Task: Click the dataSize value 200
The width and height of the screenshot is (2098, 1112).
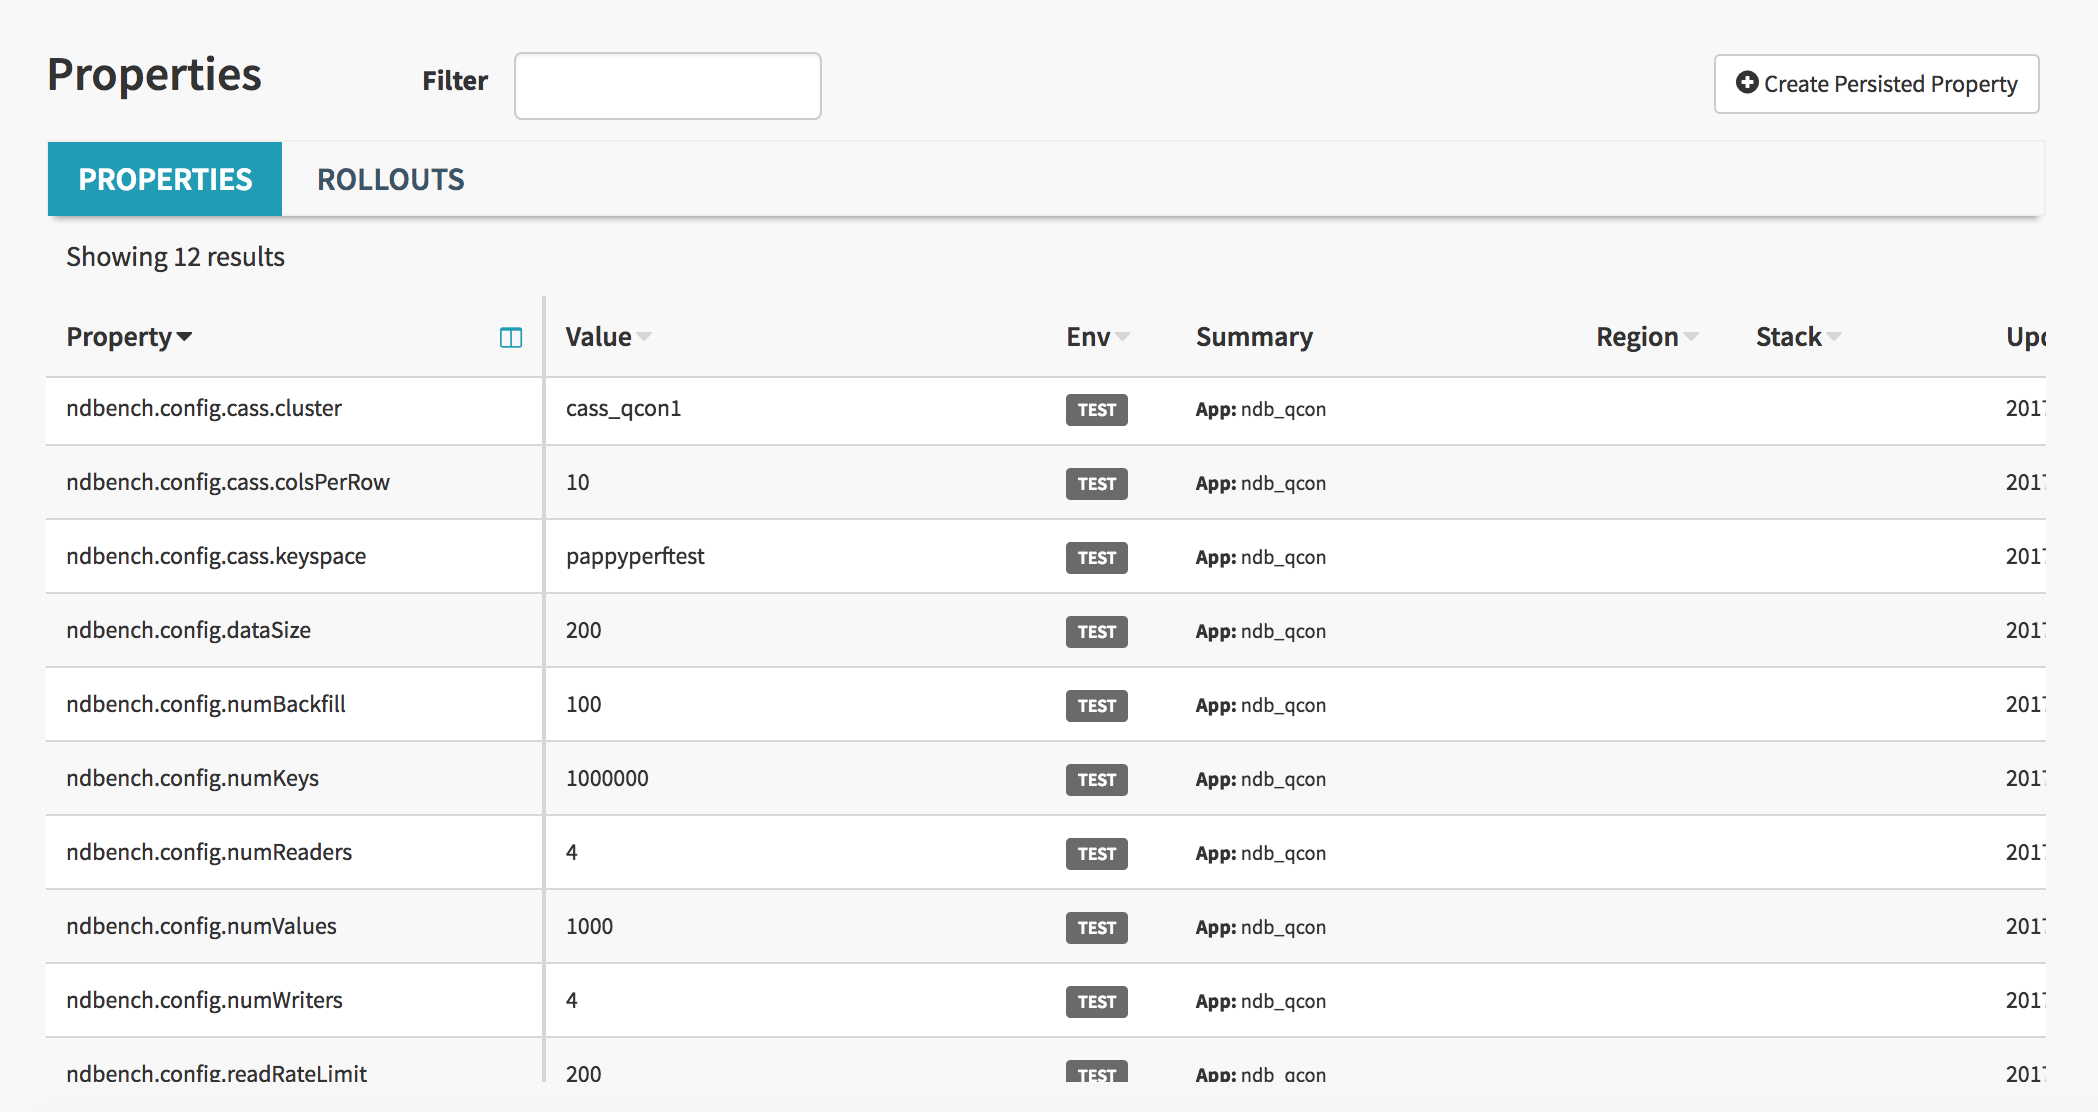Action: point(583,630)
